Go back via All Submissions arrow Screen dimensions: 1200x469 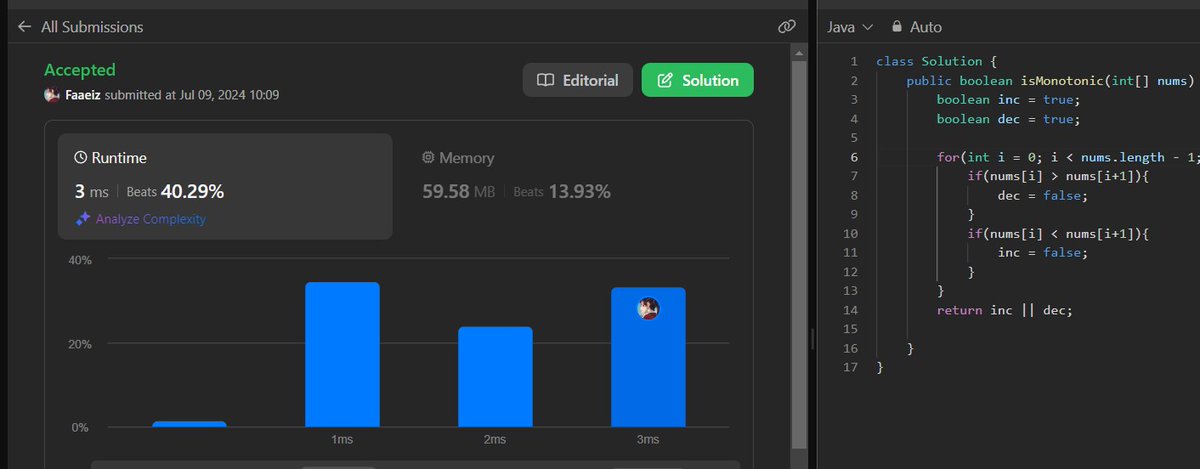[x=25, y=27]
